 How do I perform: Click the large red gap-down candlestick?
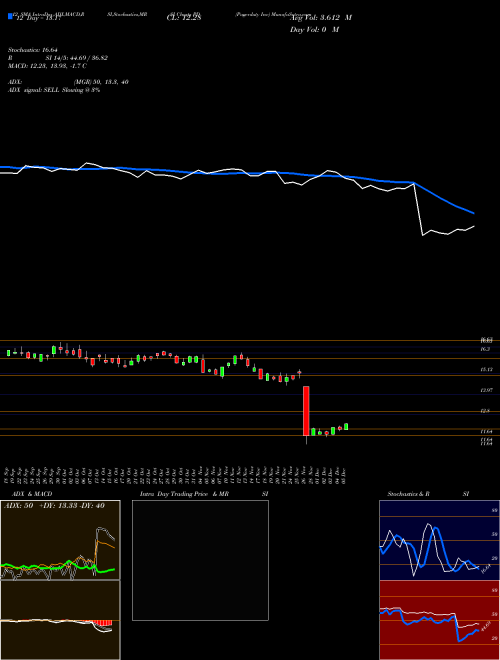[306, 411]
